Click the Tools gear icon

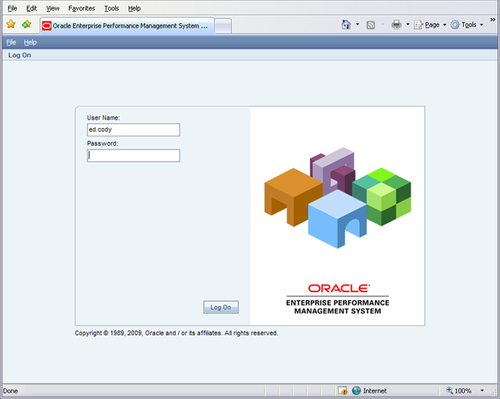pyautogui.click(x=455, y=25)
